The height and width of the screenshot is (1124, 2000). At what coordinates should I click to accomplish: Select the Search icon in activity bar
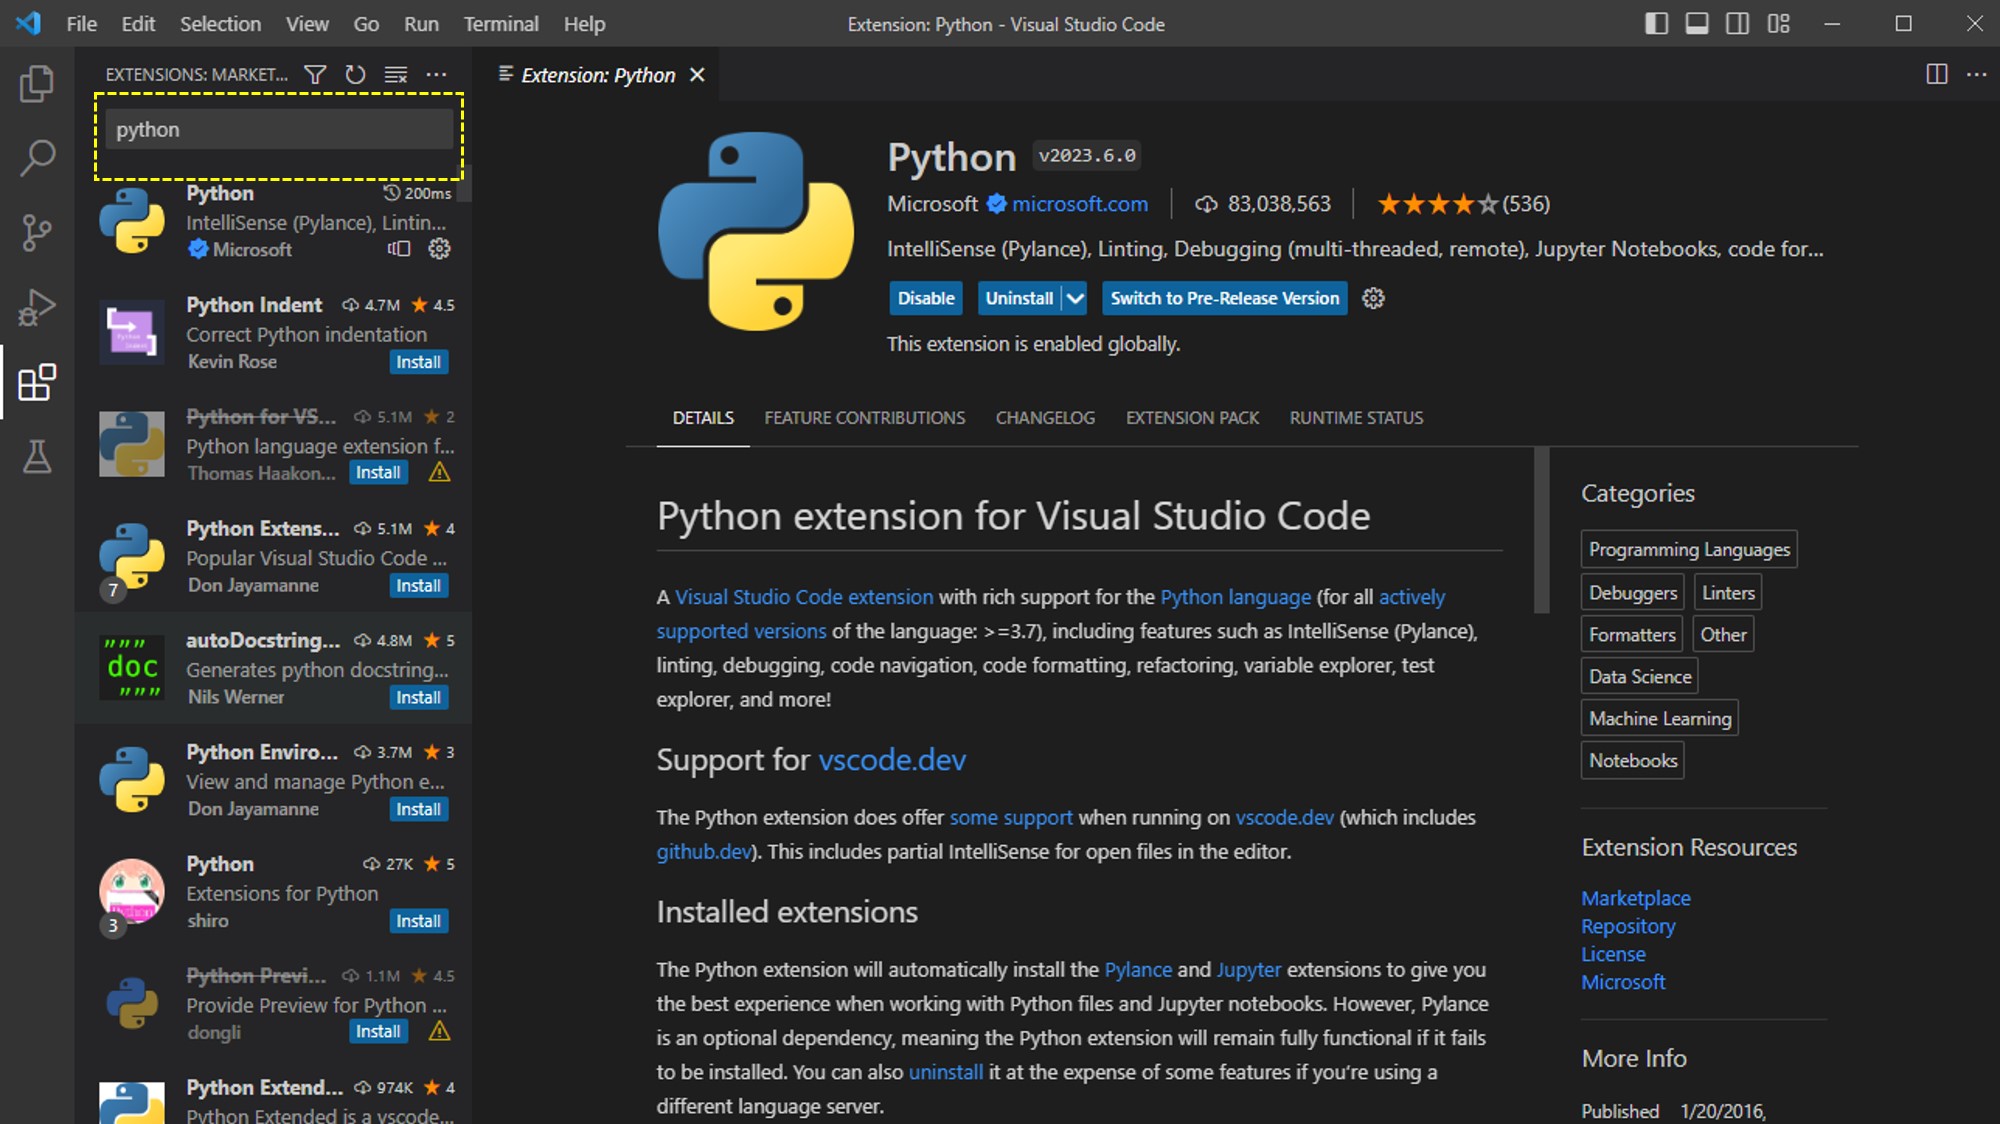click(x=37, y=156)
